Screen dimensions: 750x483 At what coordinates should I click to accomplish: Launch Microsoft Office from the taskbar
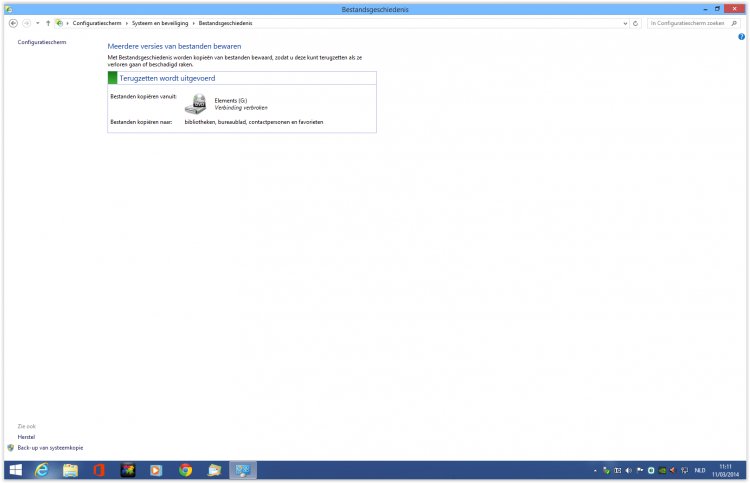tap(99, 470)
